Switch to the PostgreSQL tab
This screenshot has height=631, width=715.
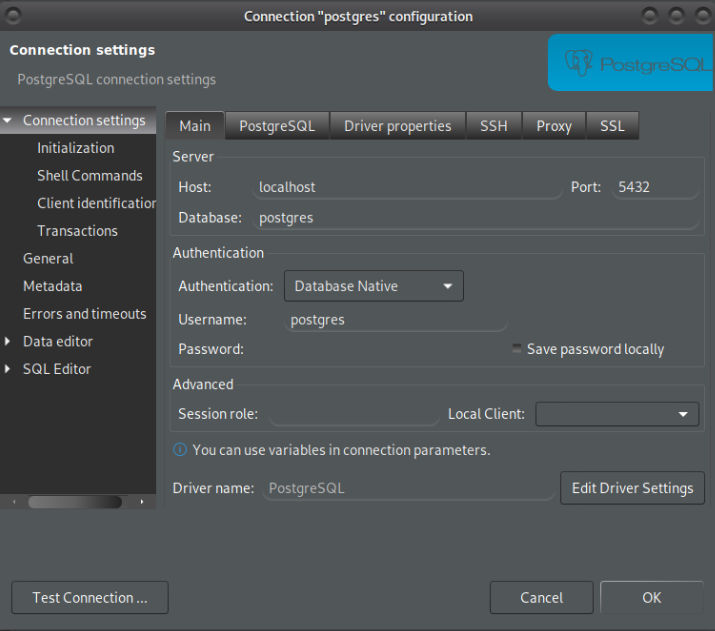[277, 126]
